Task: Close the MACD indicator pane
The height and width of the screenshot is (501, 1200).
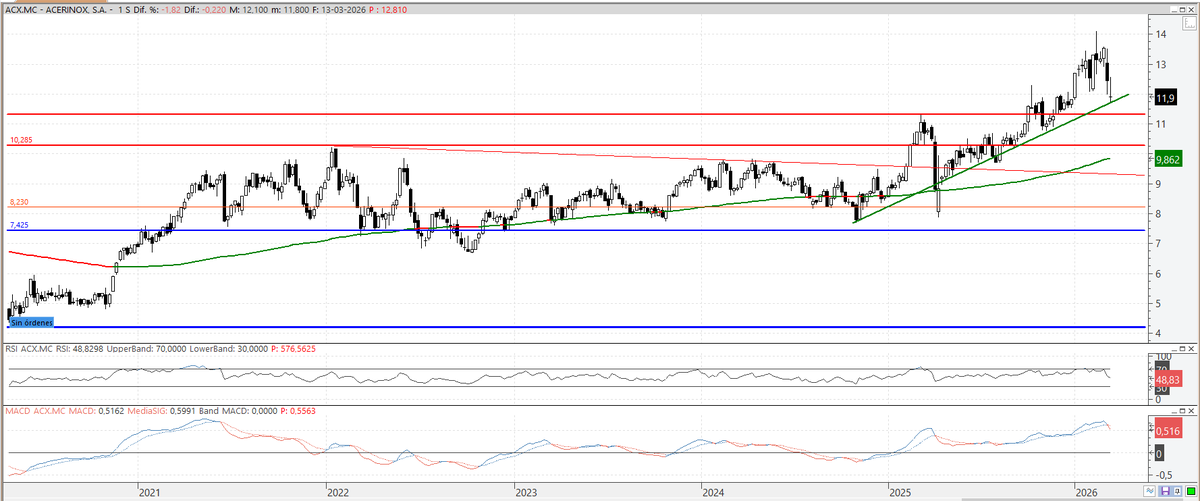Action: [x=1191, y=411]
